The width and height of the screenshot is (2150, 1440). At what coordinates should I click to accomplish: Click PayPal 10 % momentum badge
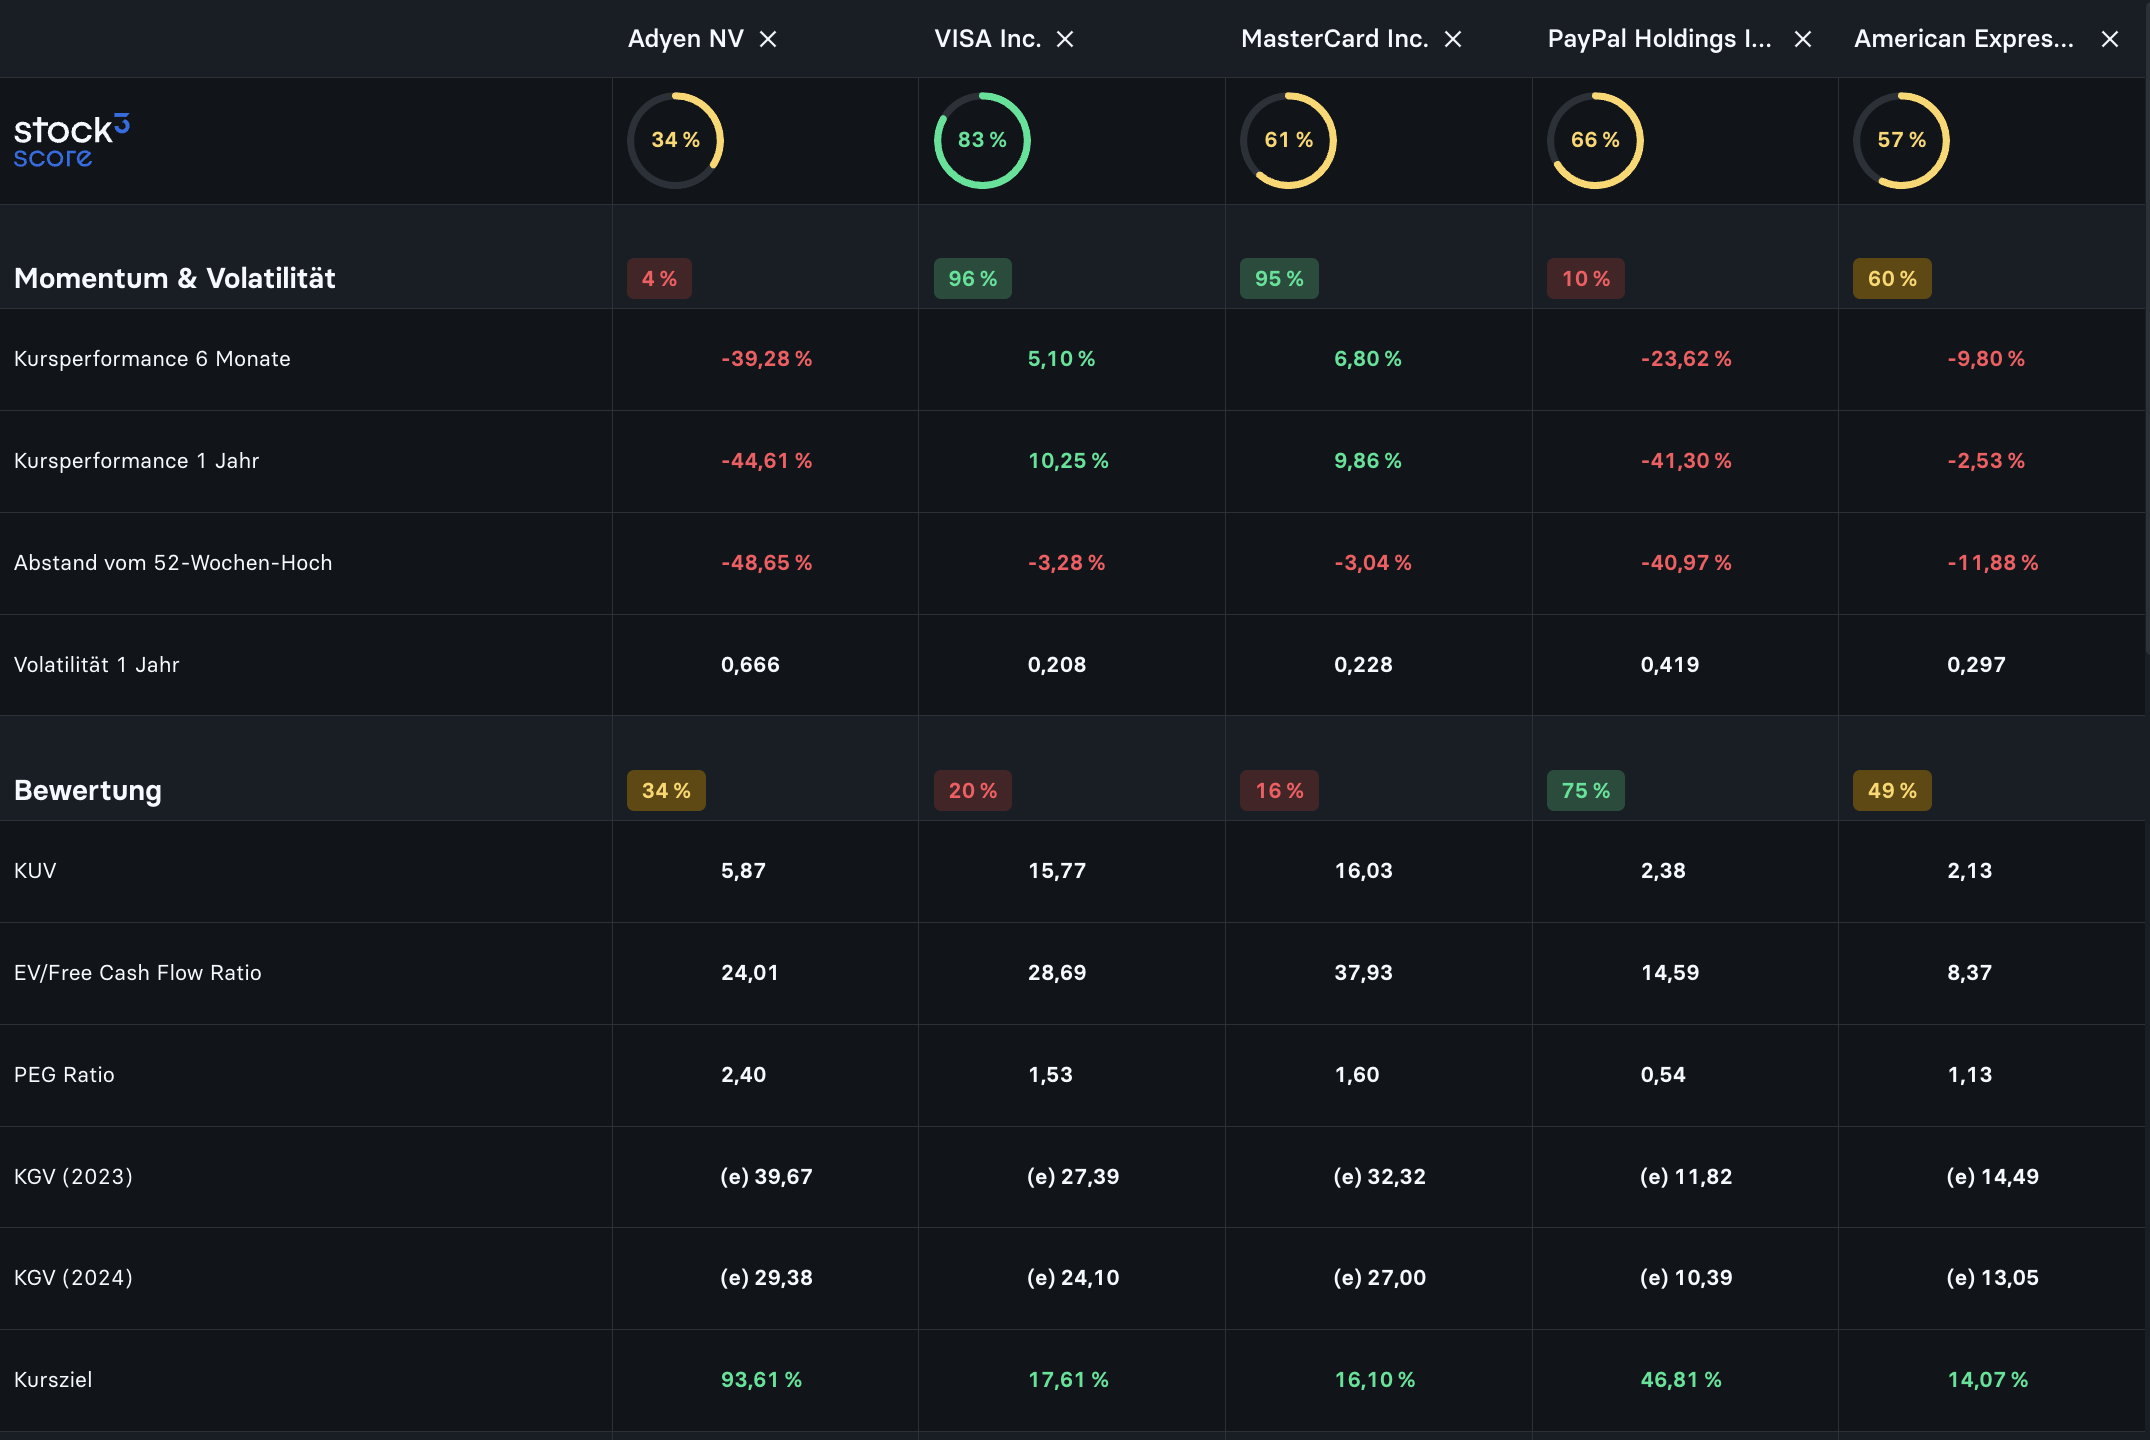(x=1586, y=279)
